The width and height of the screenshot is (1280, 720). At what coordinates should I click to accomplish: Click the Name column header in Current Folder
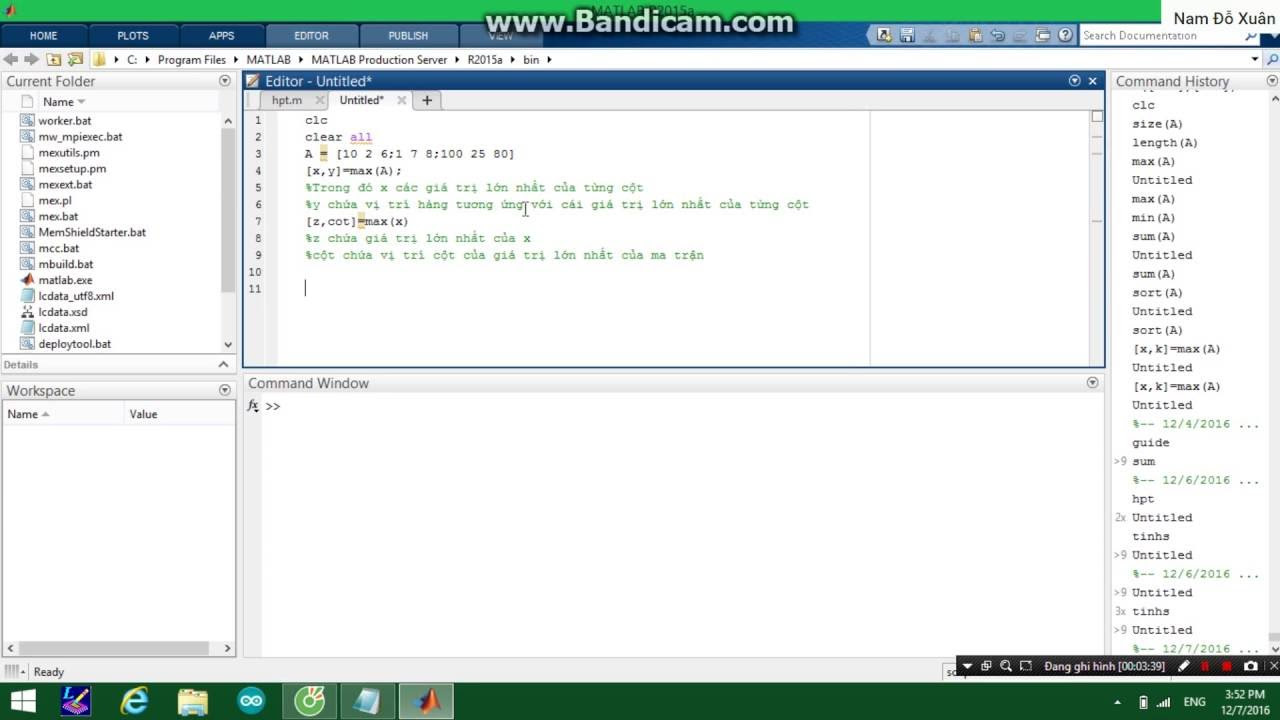[64, 102]
